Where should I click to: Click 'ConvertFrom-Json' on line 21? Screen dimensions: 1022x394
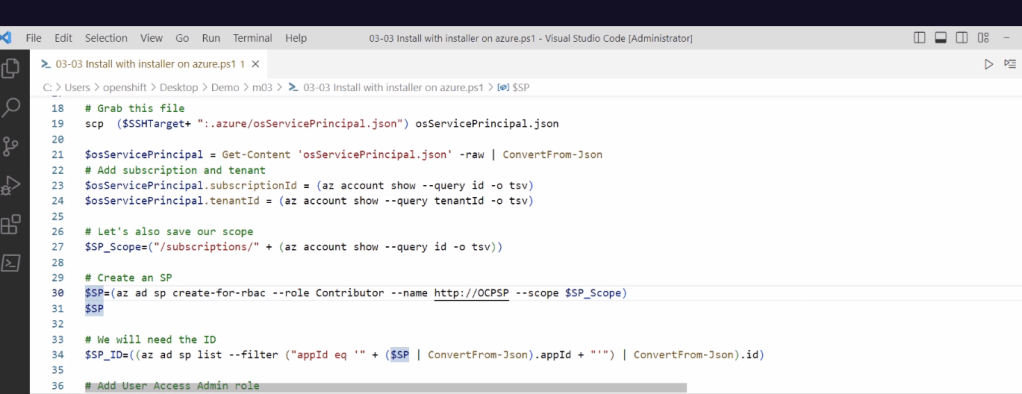[553, 155]
